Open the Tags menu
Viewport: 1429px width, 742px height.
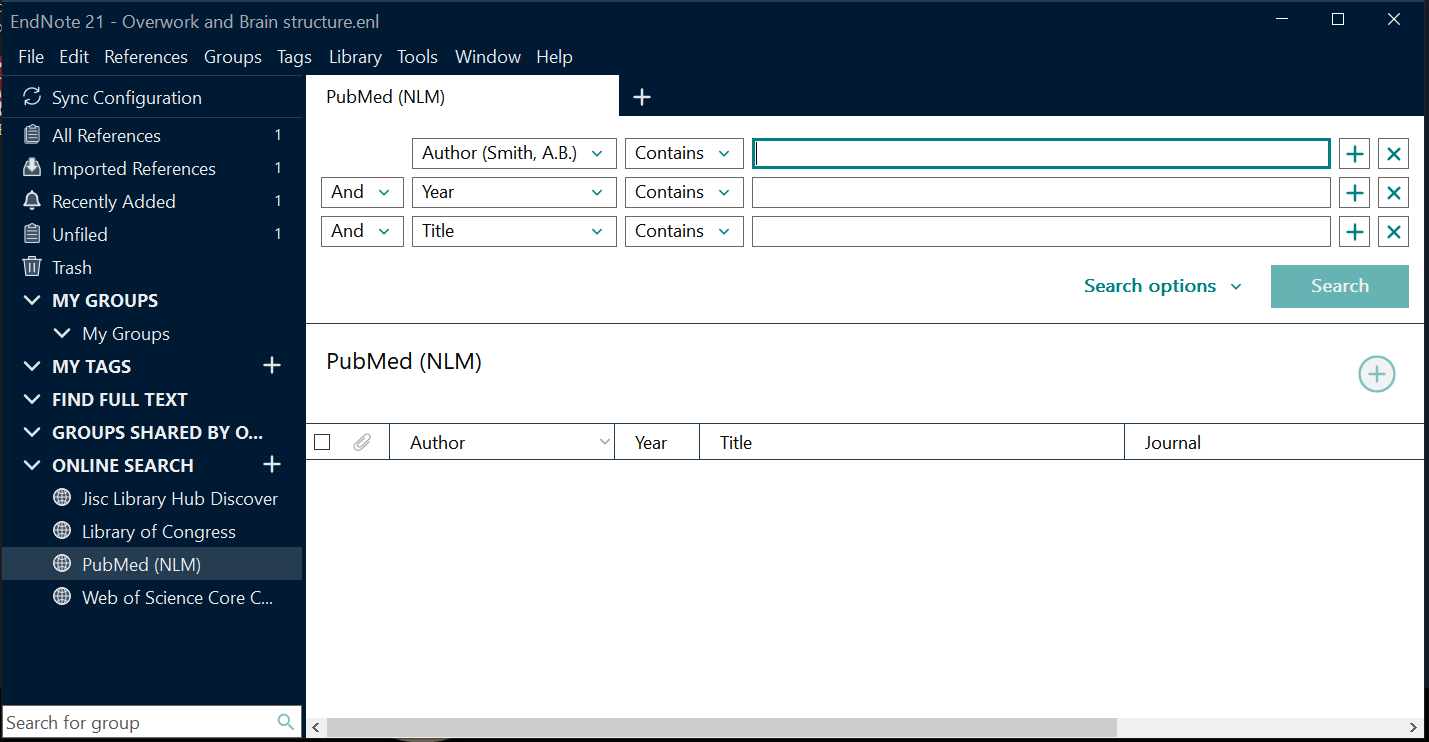coord(294,57)
